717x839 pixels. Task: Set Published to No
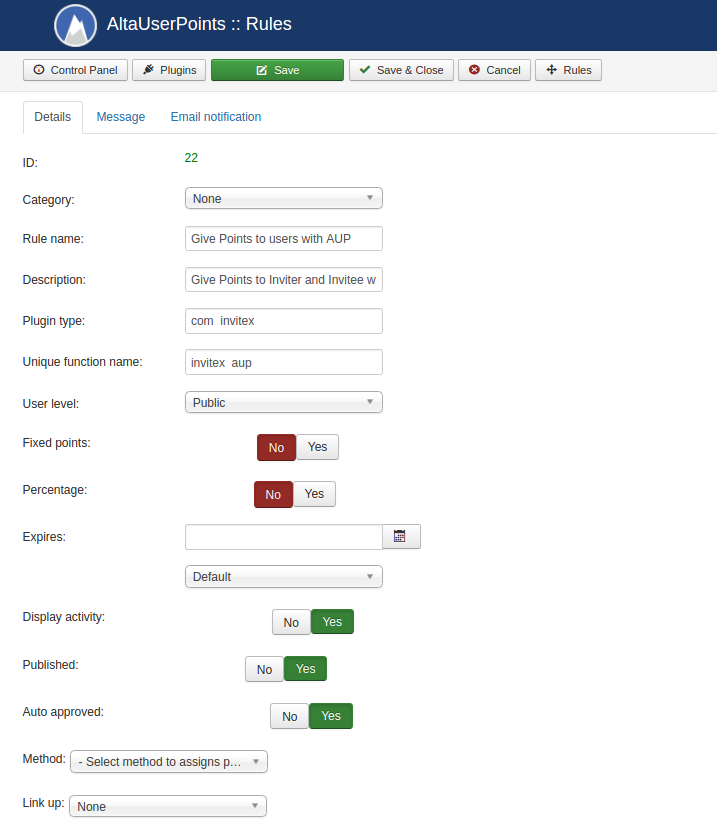(264, 669)
